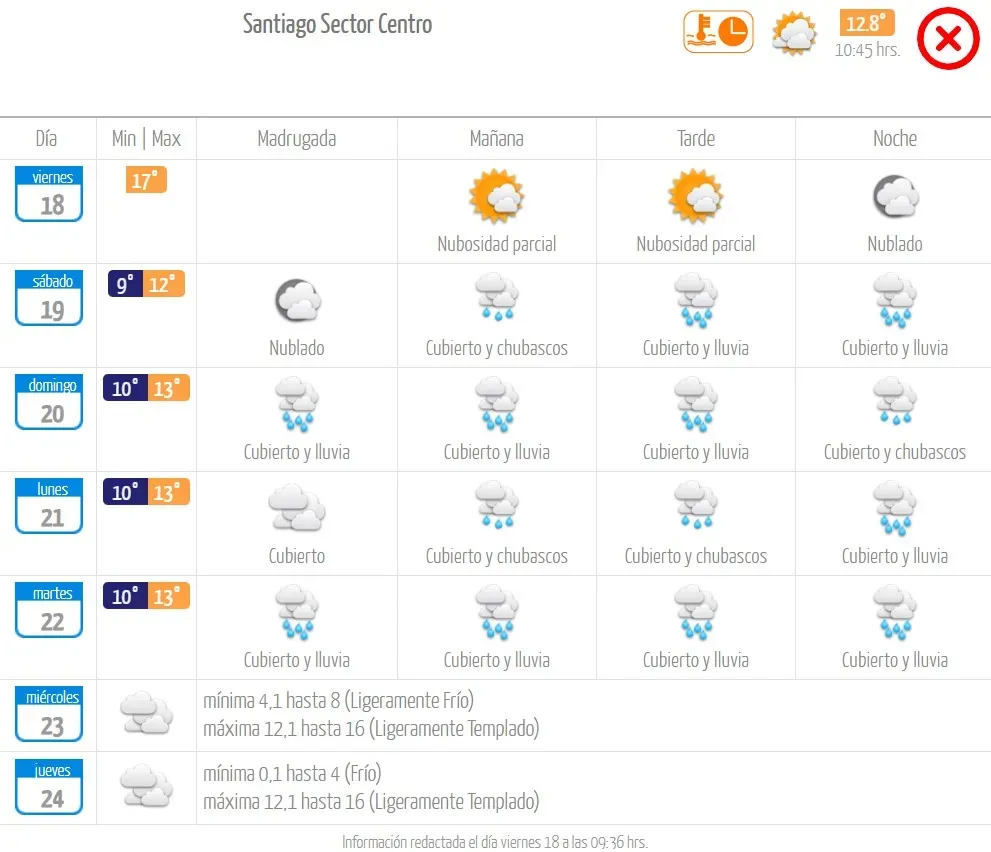991x852 pixels.
Task: Select the viernes 18 calendar tile
Action: [x=49, y=194]
